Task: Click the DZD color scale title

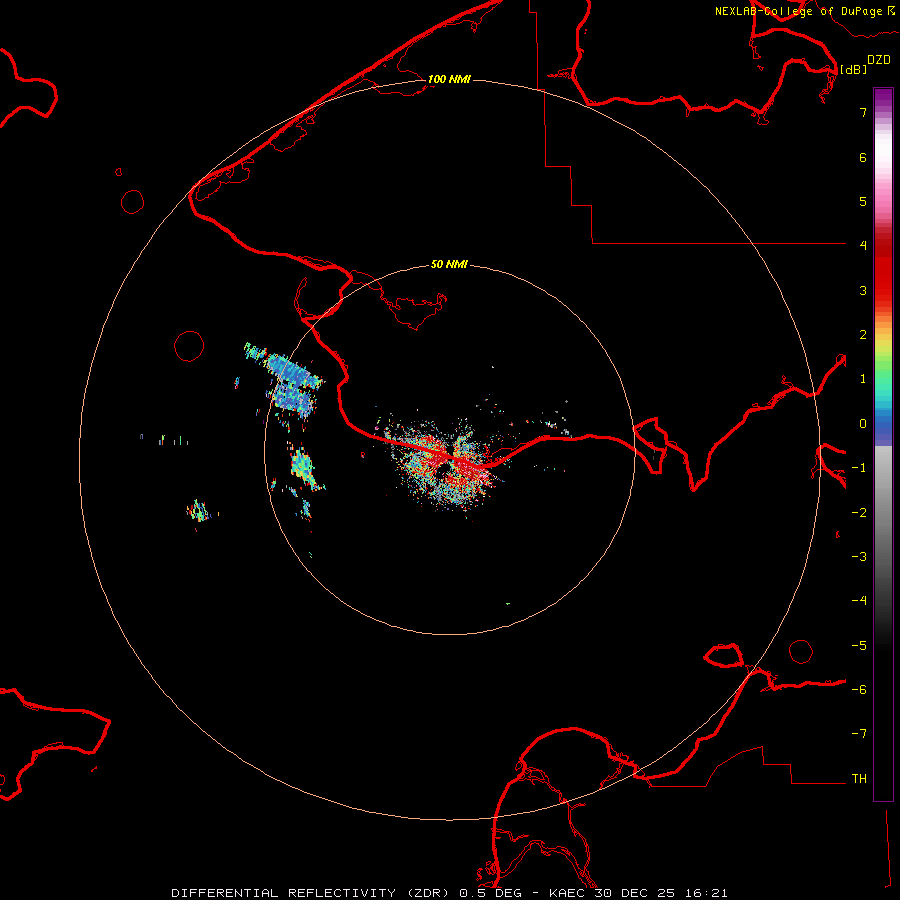Action: [879, 60]
